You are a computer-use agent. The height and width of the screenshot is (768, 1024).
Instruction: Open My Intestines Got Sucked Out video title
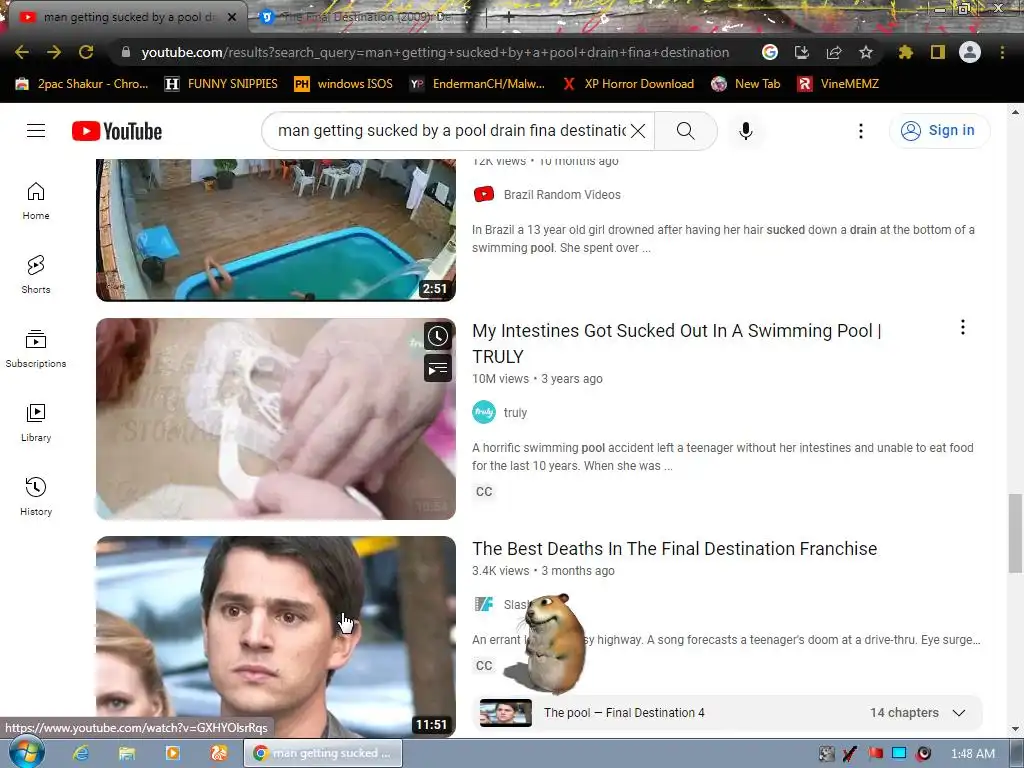677,344
